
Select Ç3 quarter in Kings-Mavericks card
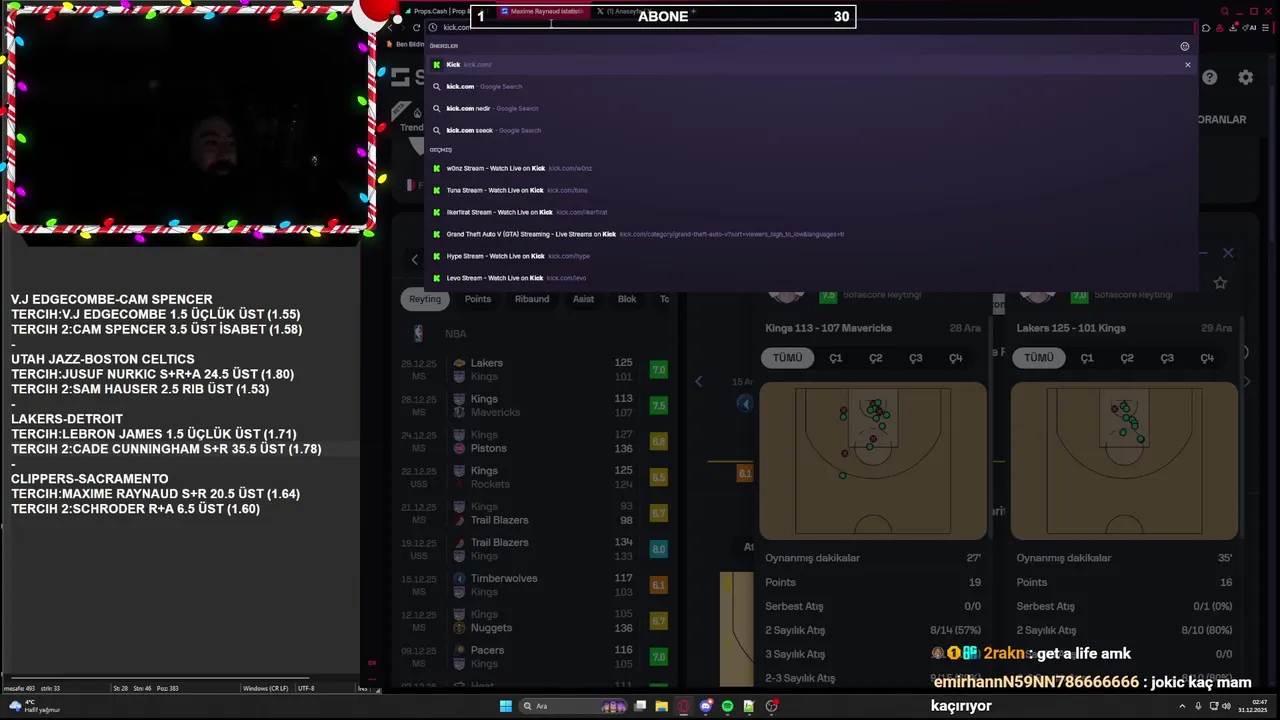point(916,358)
